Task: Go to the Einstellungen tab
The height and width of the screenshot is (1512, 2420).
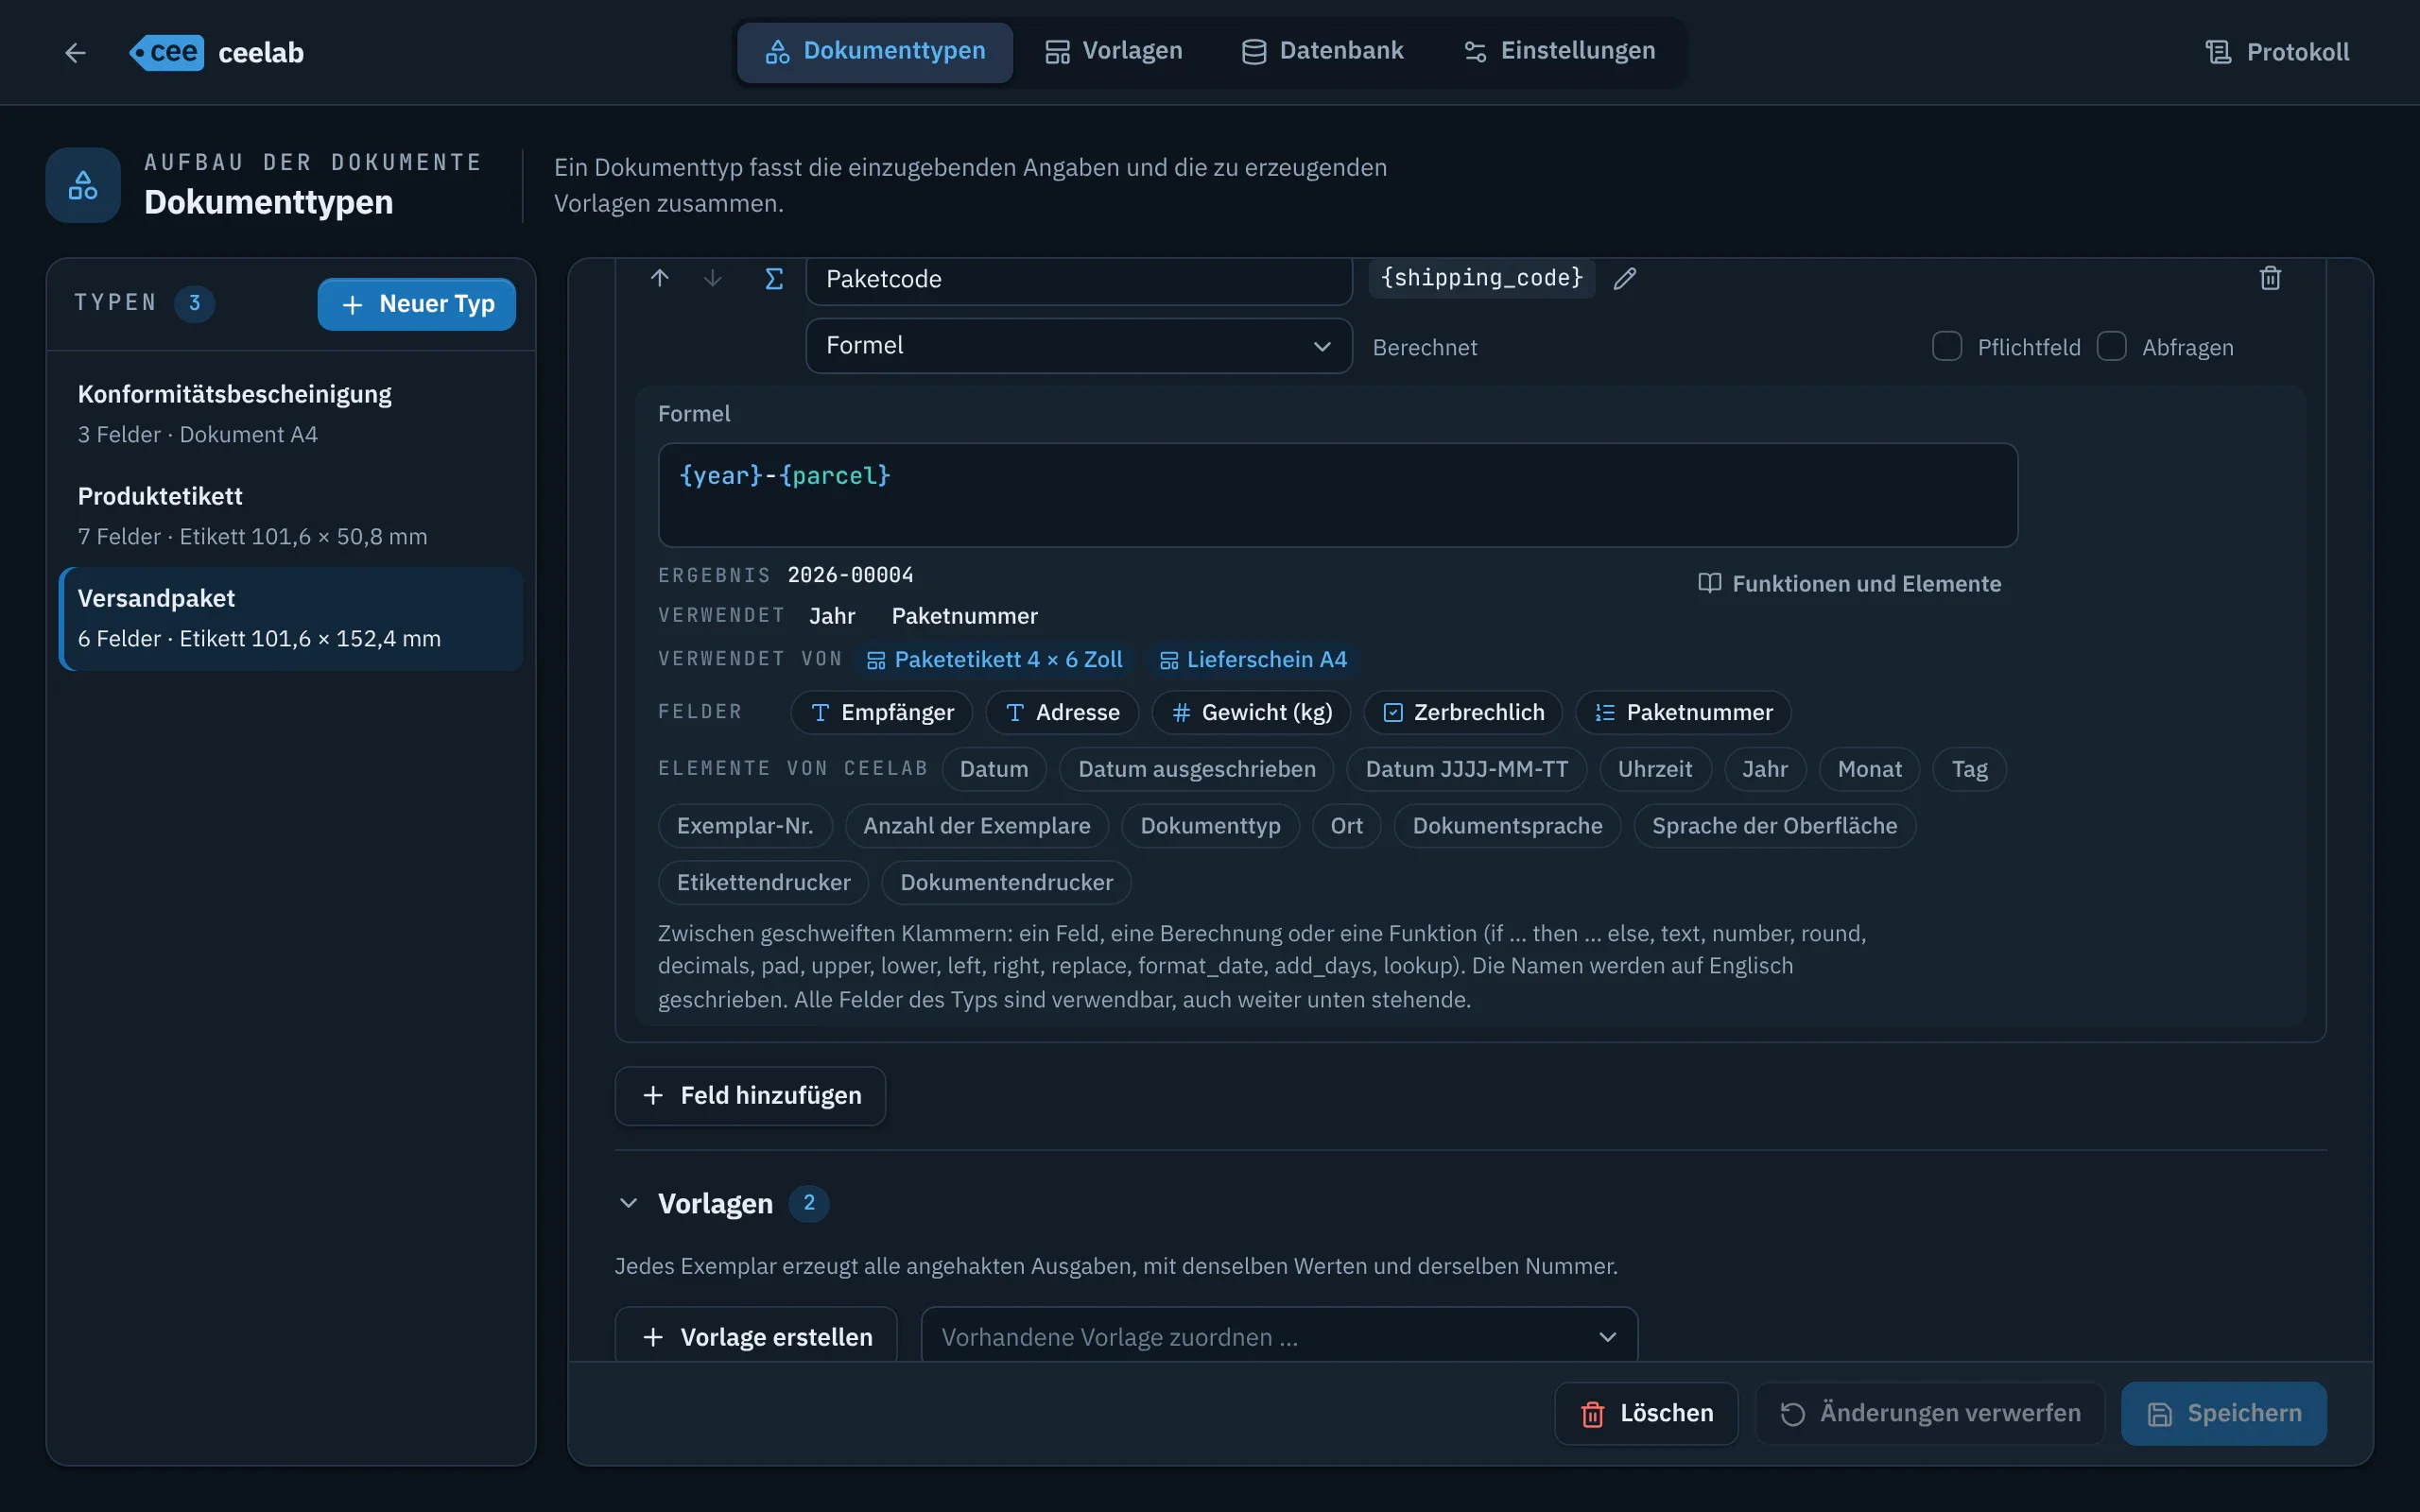Action: (1559, 51)
